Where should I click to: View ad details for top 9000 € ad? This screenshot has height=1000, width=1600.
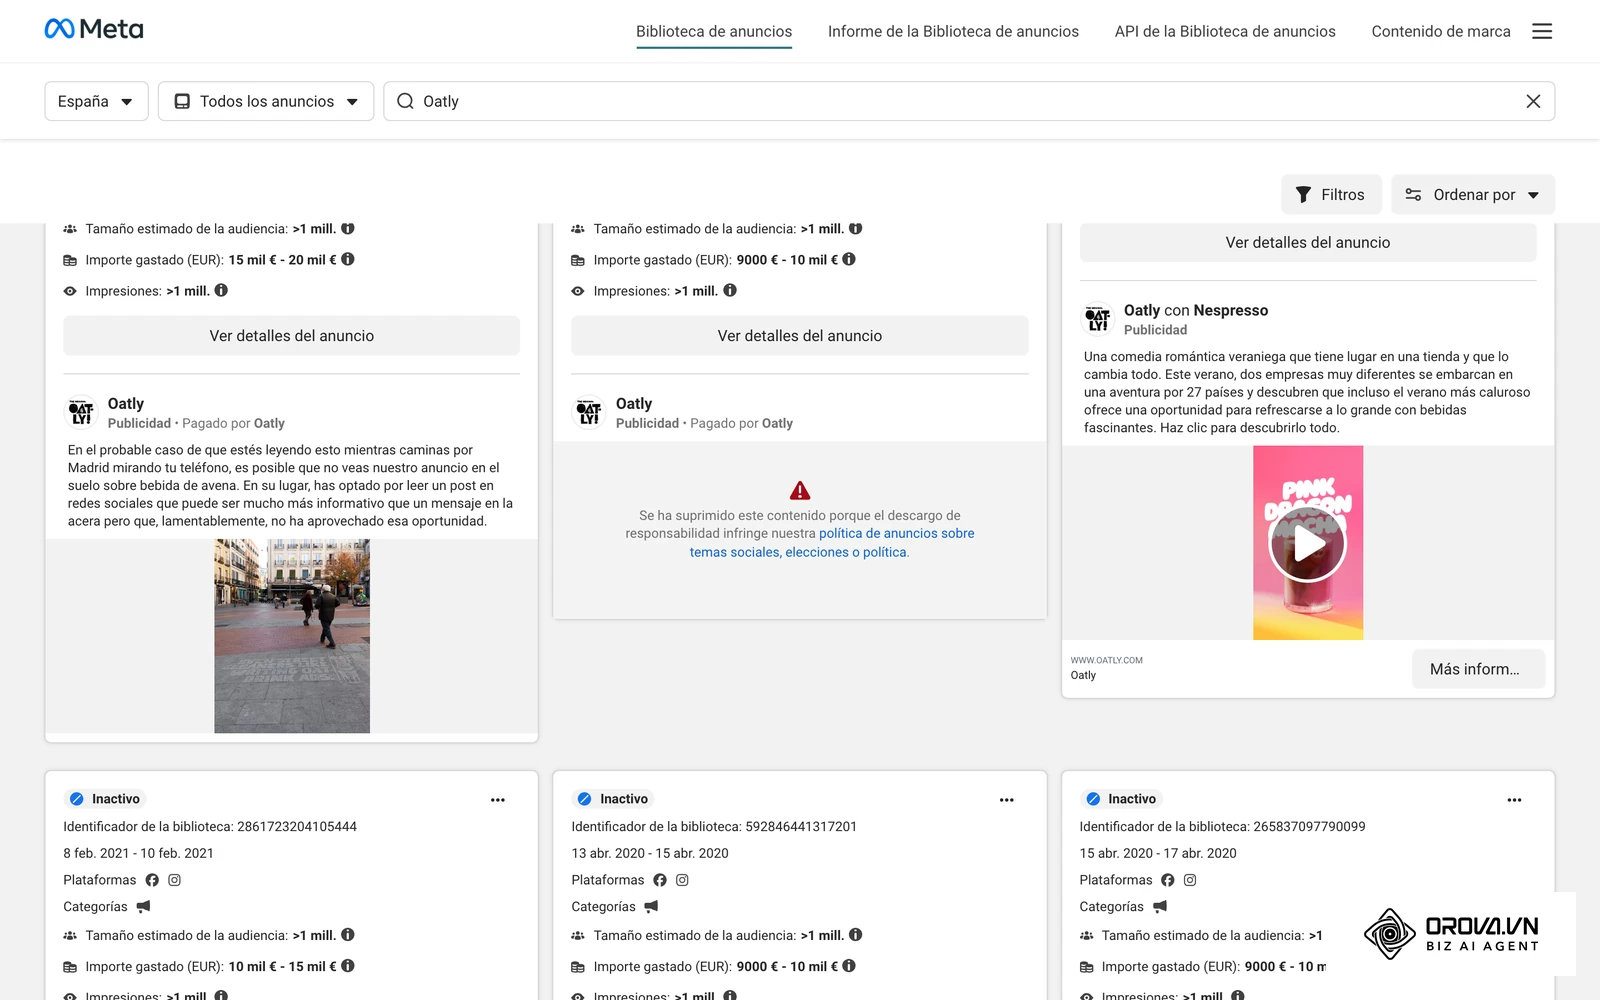tap(800, 336)
